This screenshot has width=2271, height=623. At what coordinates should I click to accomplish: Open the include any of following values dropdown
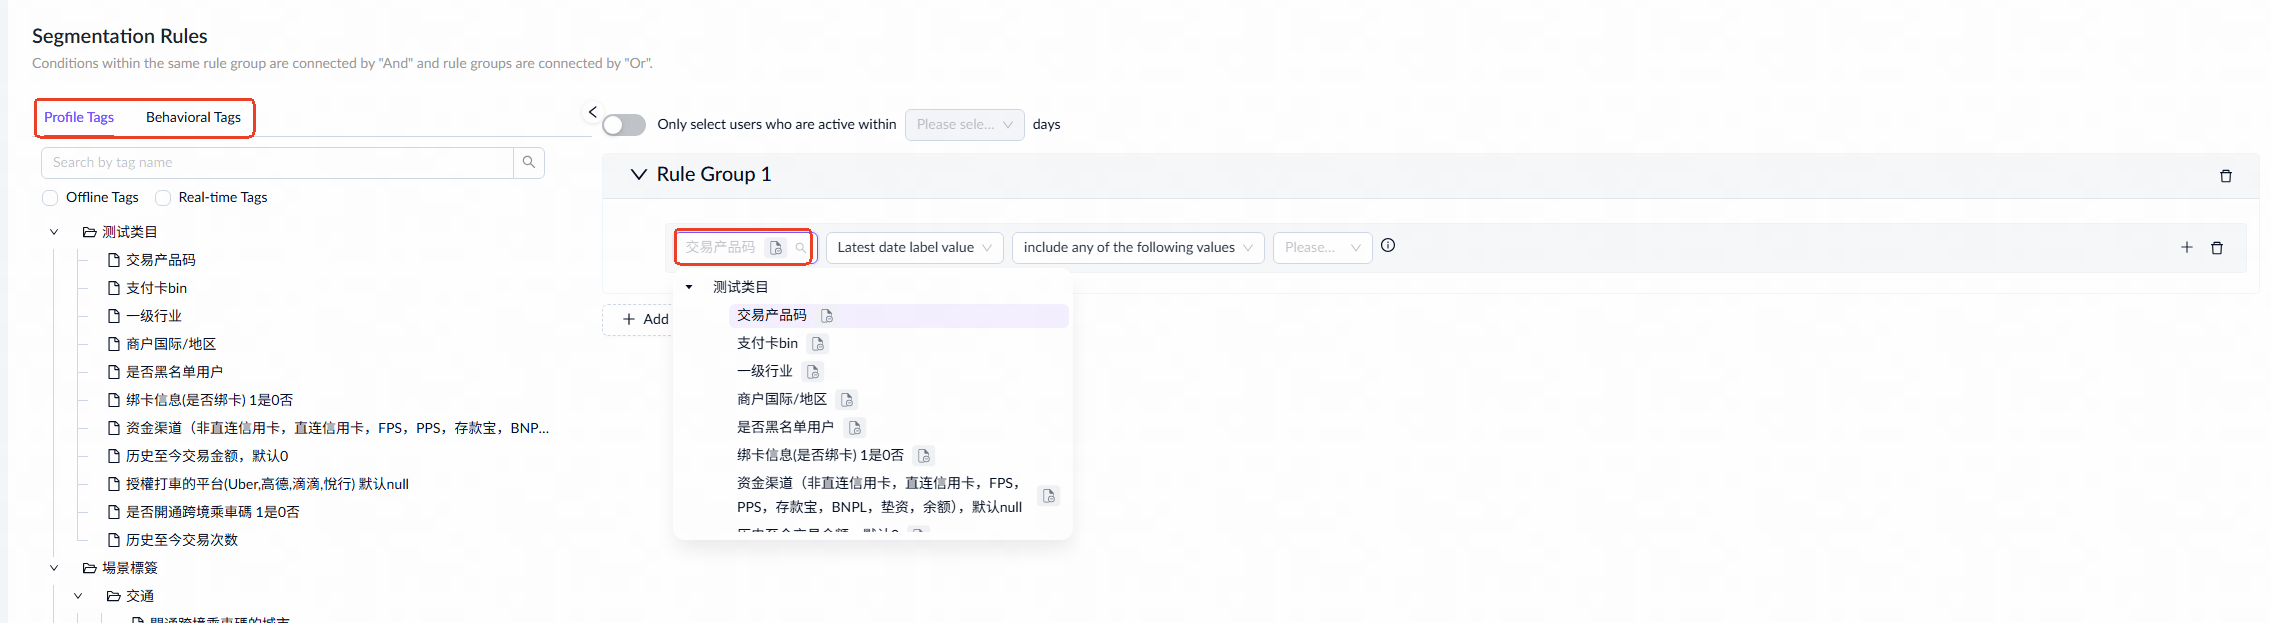pyautogui.click(x=1137, y=248)
